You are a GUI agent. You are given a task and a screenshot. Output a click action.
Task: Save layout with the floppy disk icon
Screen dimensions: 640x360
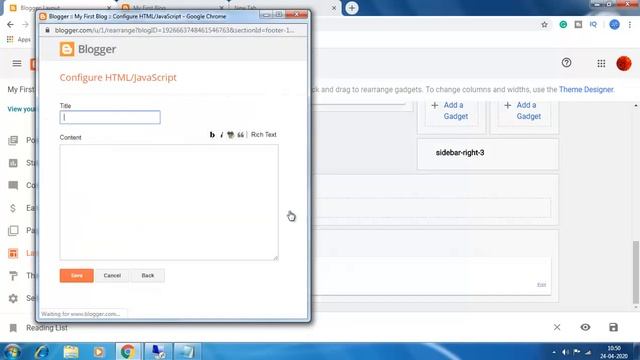point(613,327)
